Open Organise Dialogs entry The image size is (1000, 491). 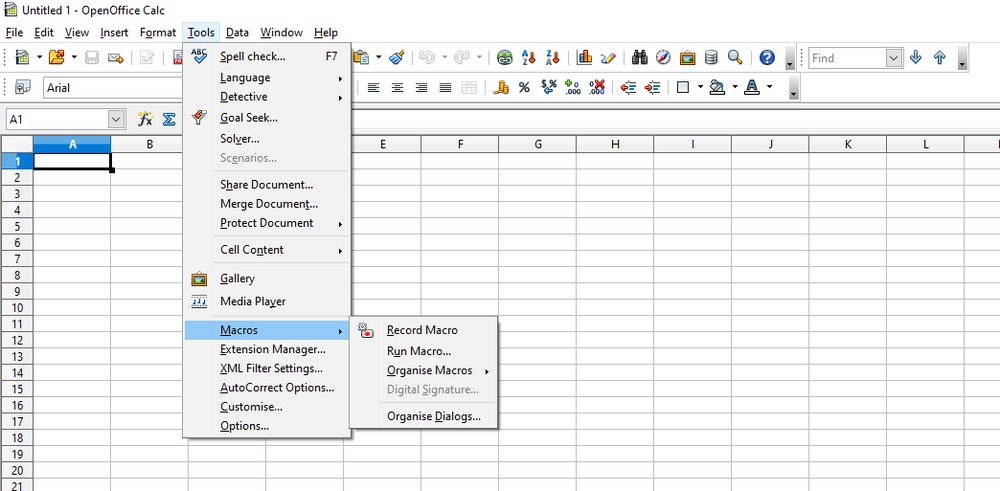pos(433,416)
